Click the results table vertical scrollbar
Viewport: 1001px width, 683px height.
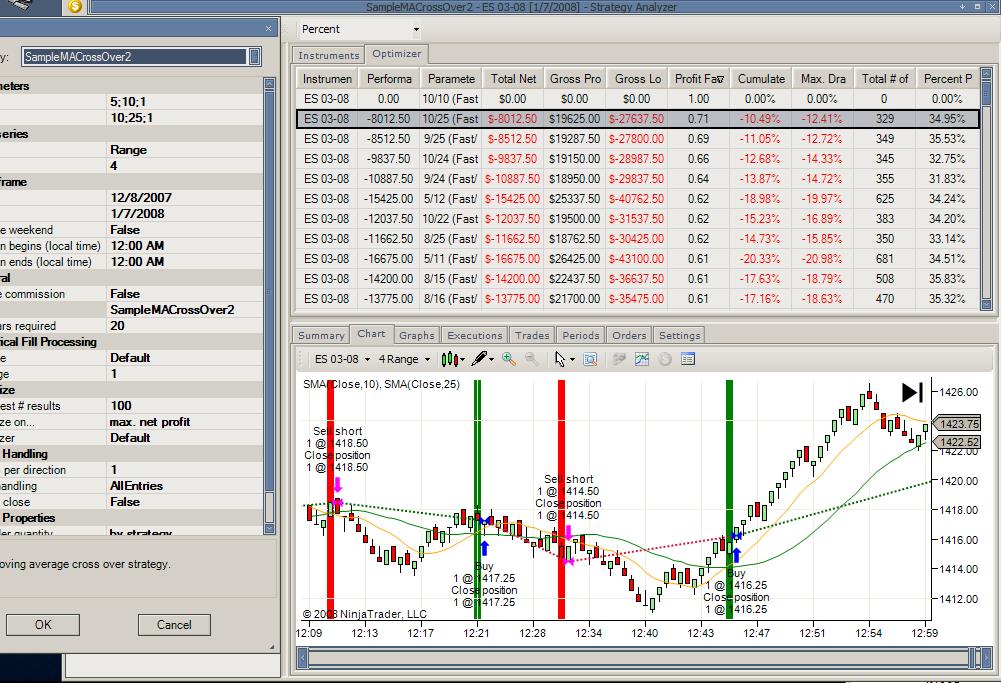[x=986, y=190]
